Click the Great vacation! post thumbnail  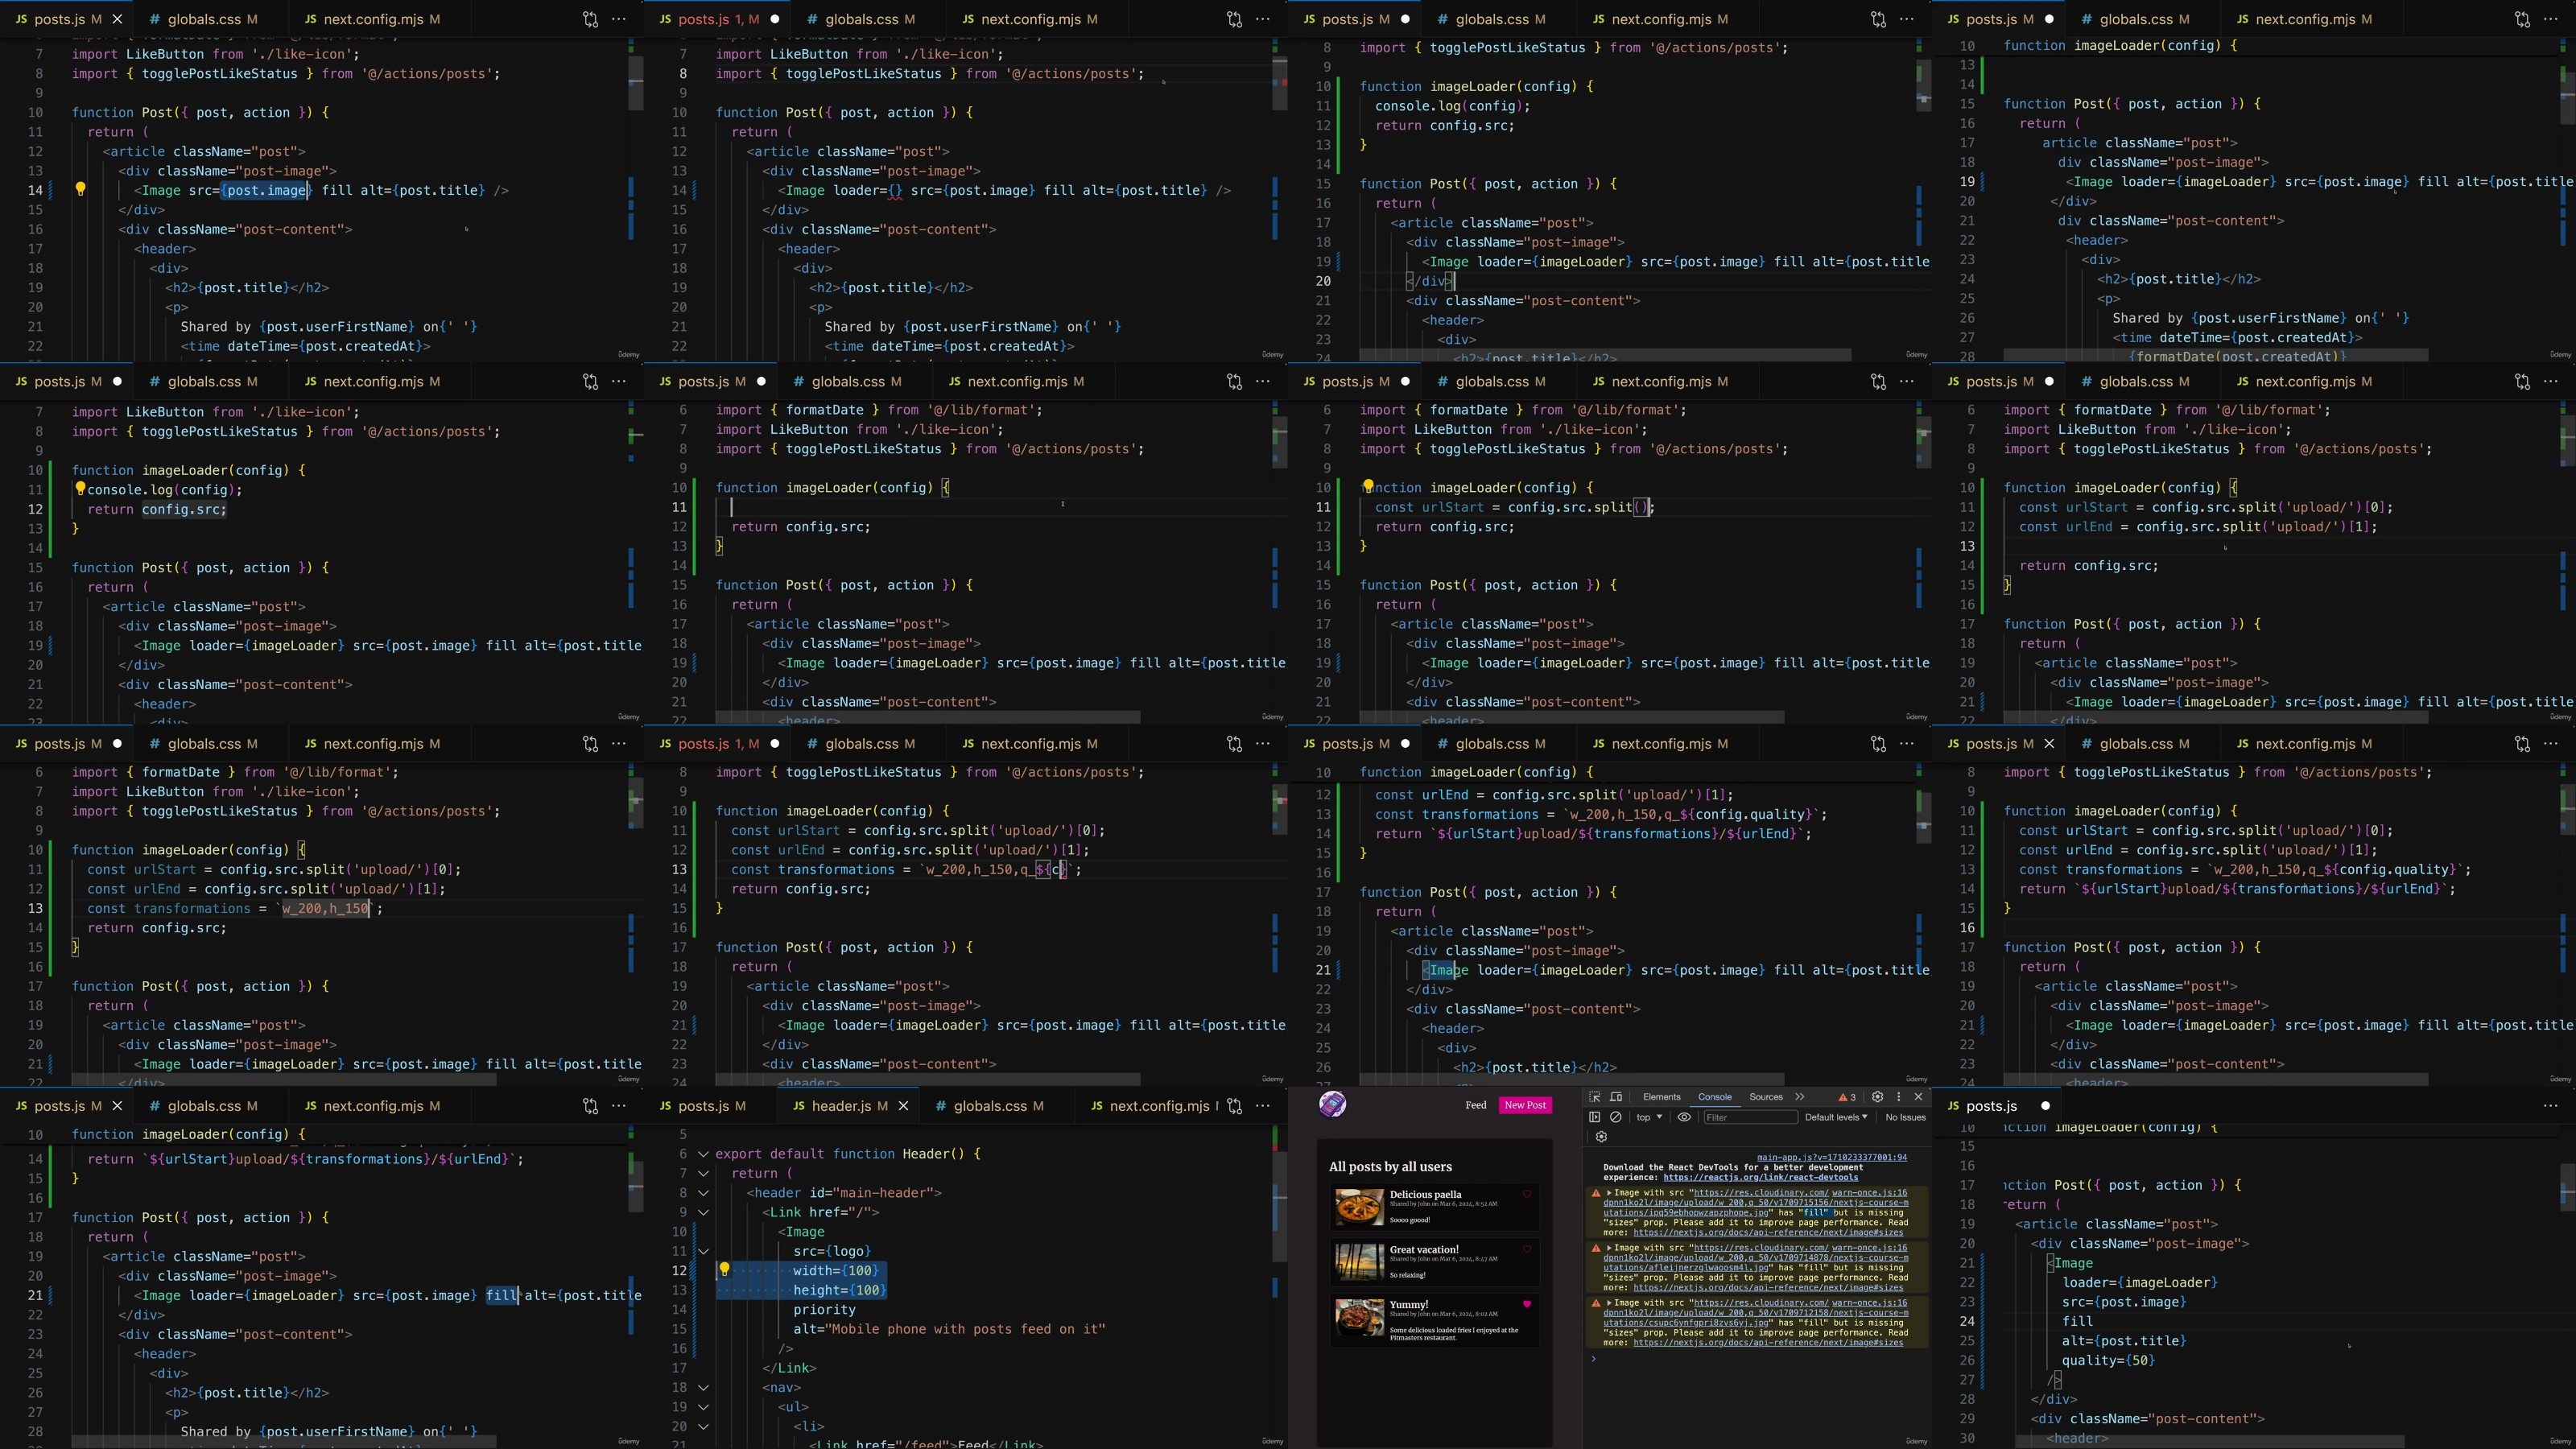tap(1359, 1262)
